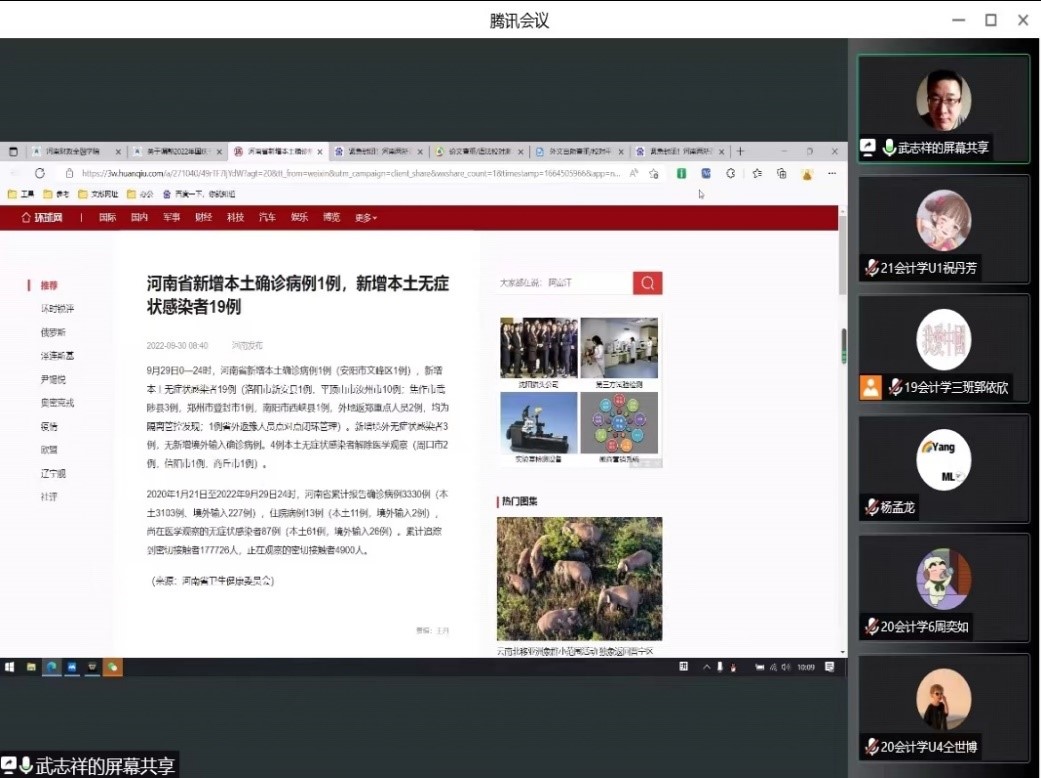Click the browser profile avatar icon
The height and width of the screenshot is (778, 1041).
coord(807,174)
